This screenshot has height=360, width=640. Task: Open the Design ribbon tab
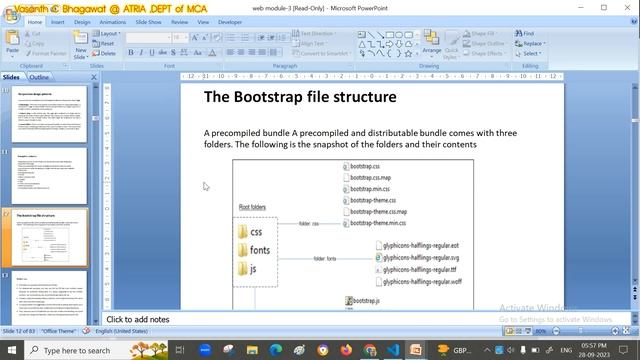(82, 22)
